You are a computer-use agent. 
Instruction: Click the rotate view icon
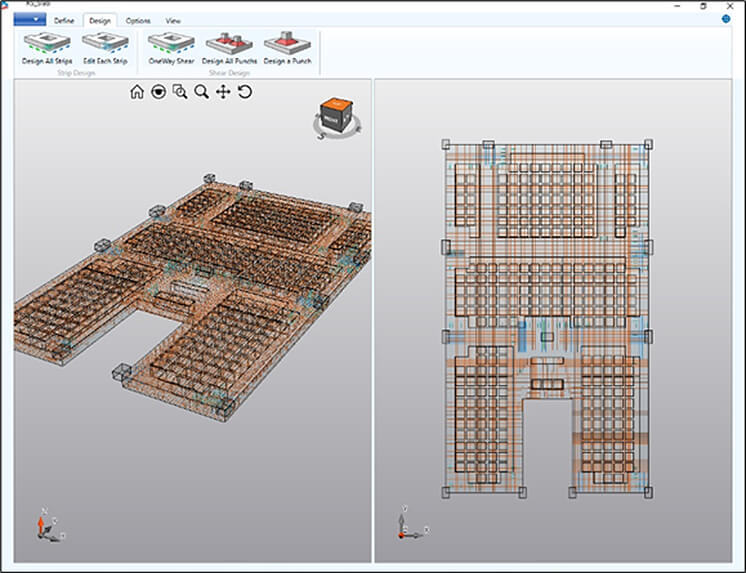244,92
